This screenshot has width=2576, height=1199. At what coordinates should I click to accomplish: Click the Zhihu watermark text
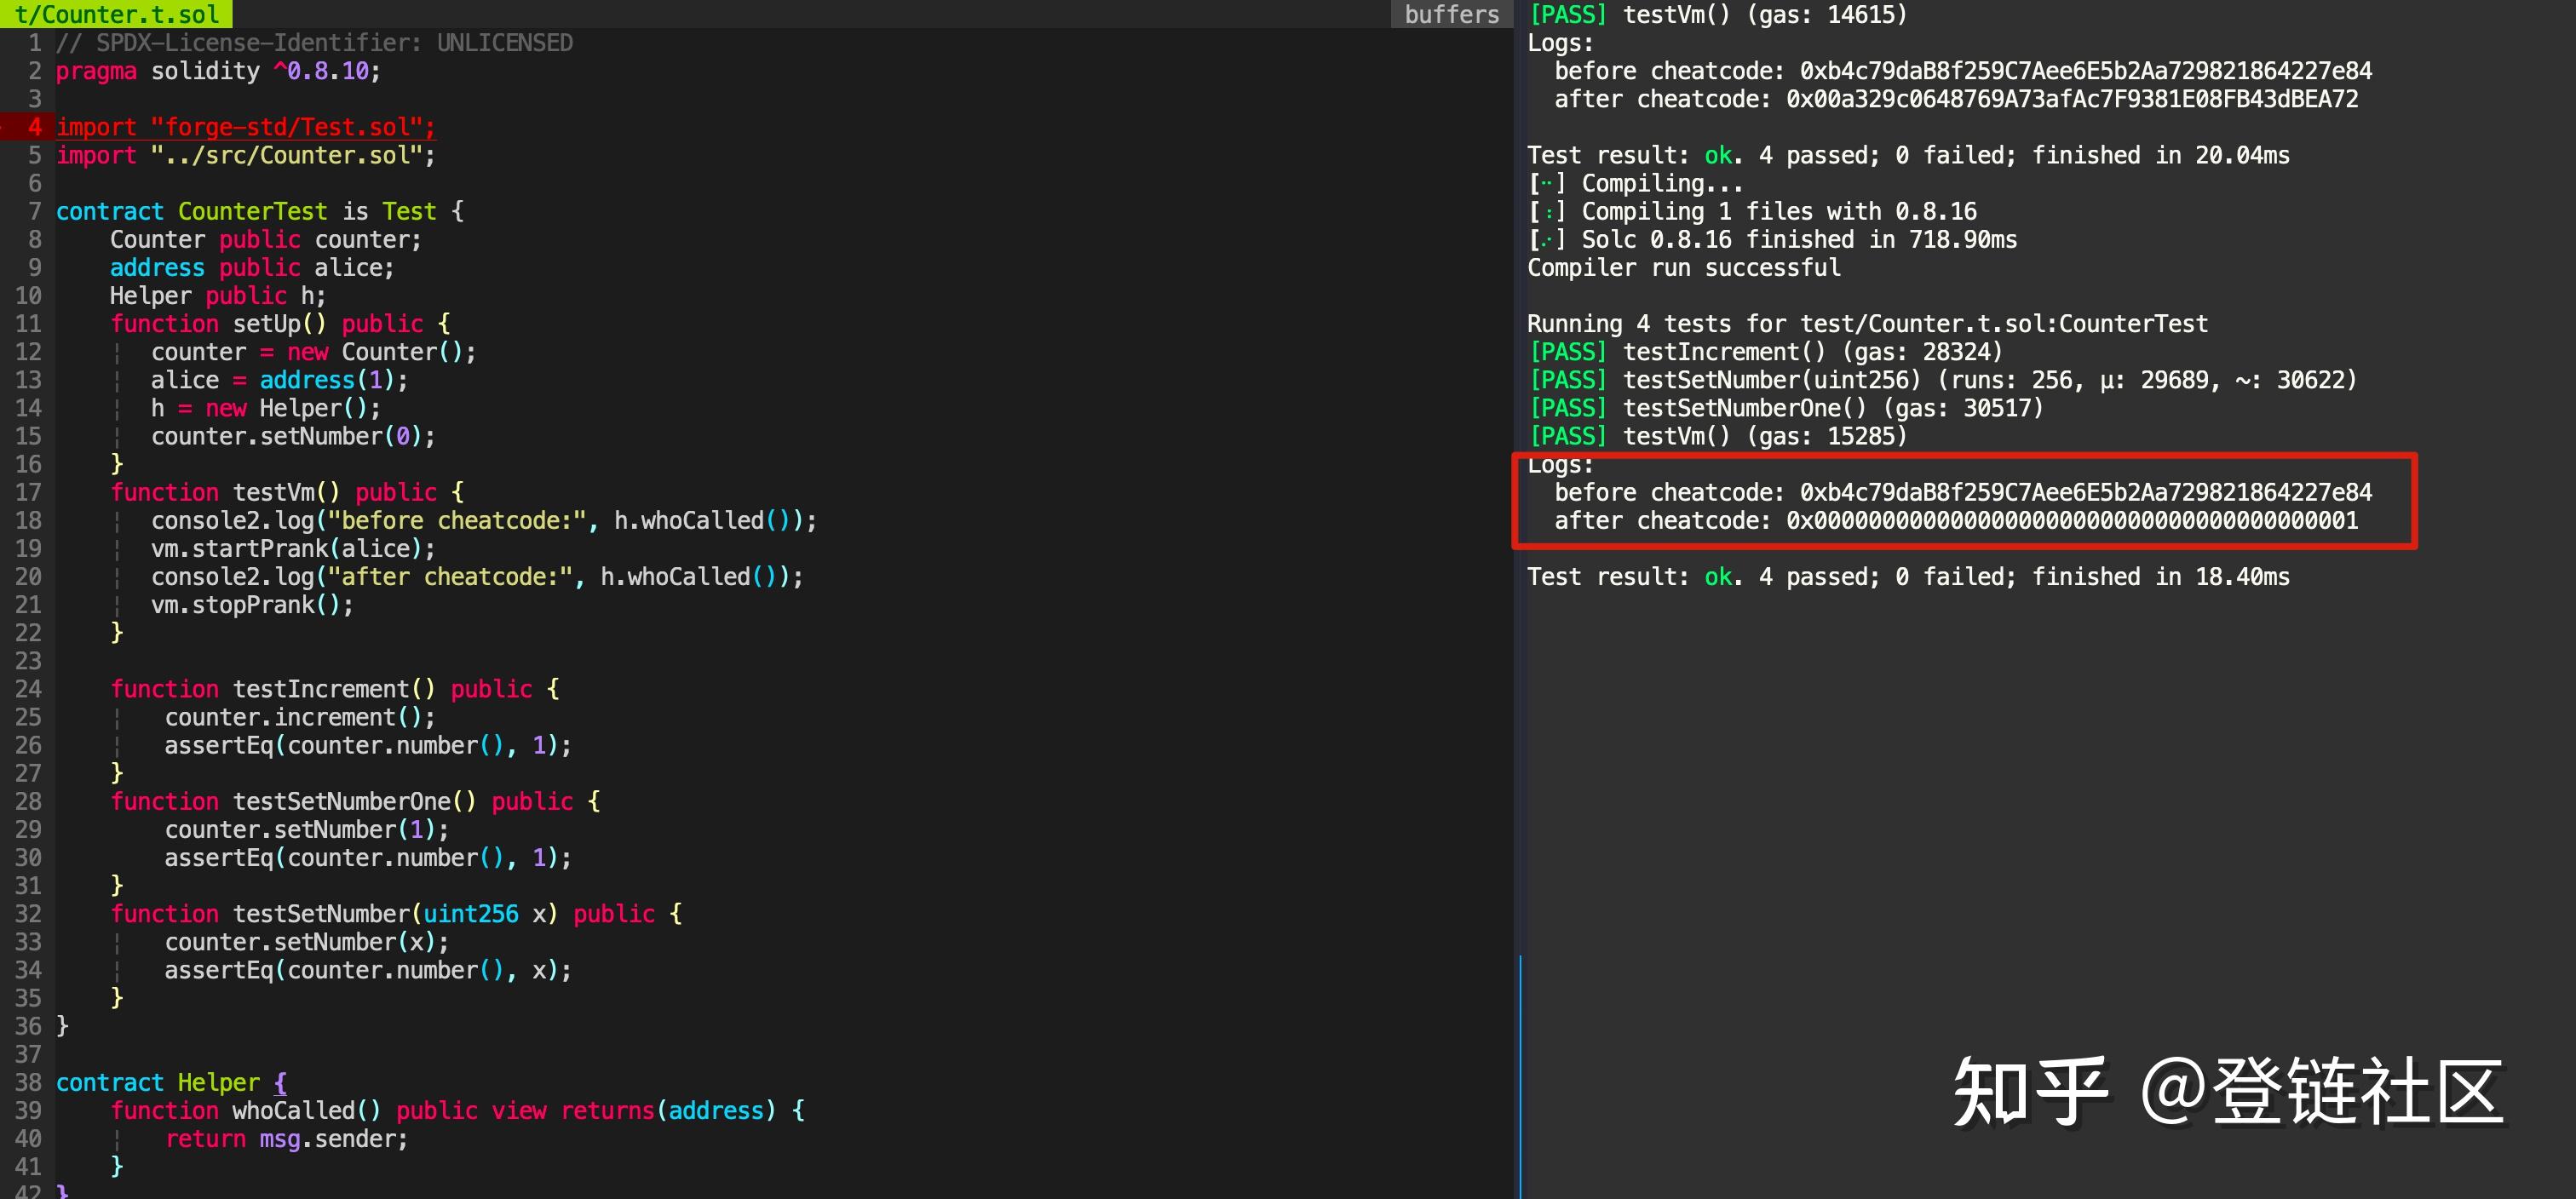click(x=2227, y=1091)
